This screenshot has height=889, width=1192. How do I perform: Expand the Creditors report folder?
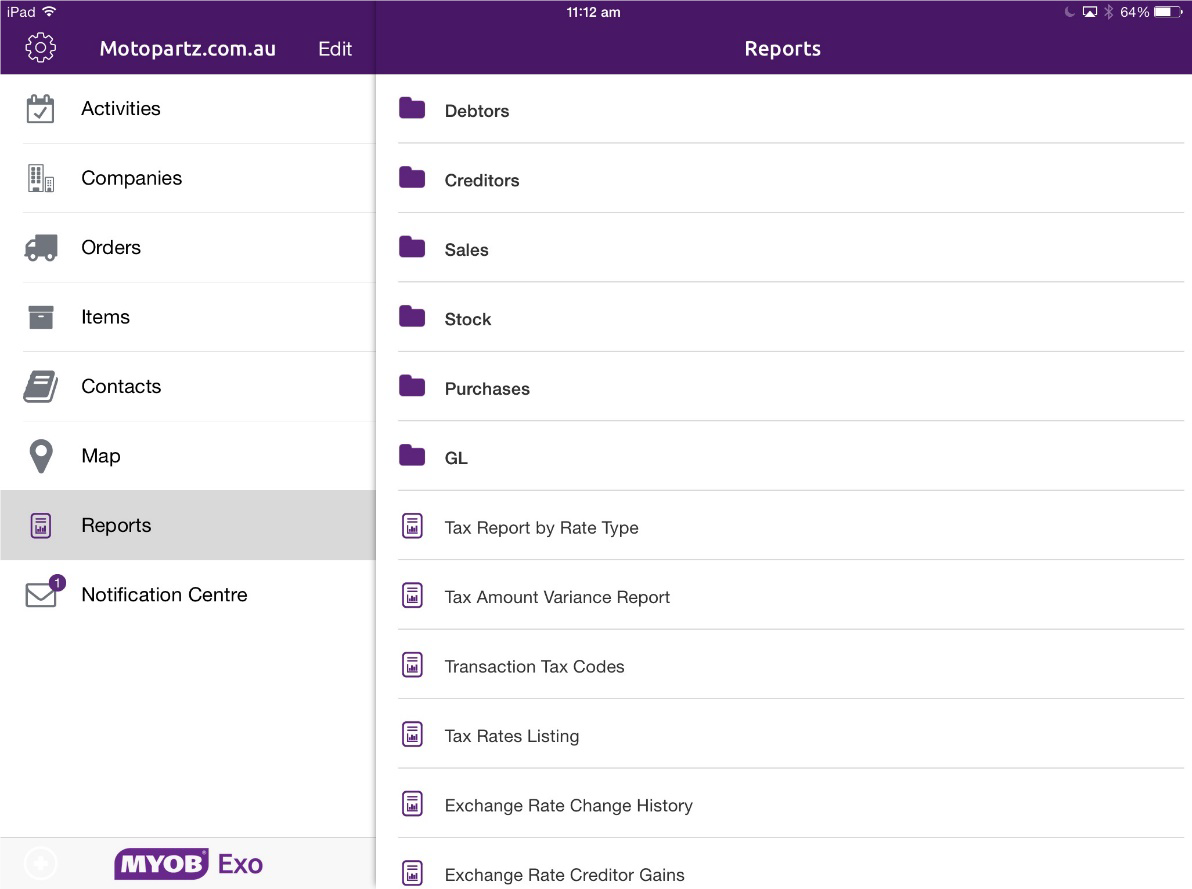click(481, 180)
